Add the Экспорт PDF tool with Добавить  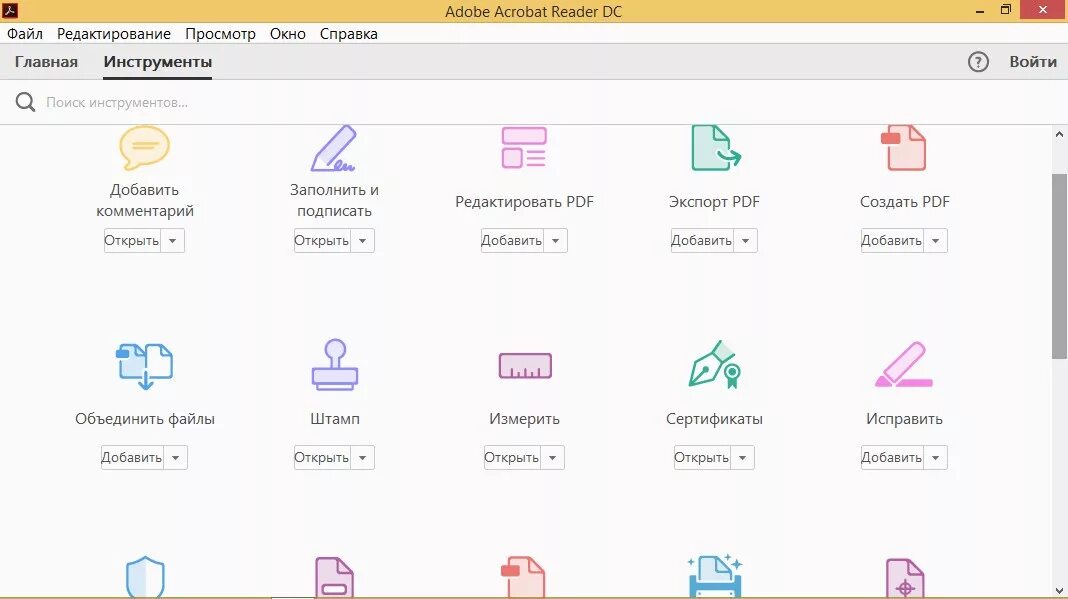pyautogui.click(x=702, y=241)
